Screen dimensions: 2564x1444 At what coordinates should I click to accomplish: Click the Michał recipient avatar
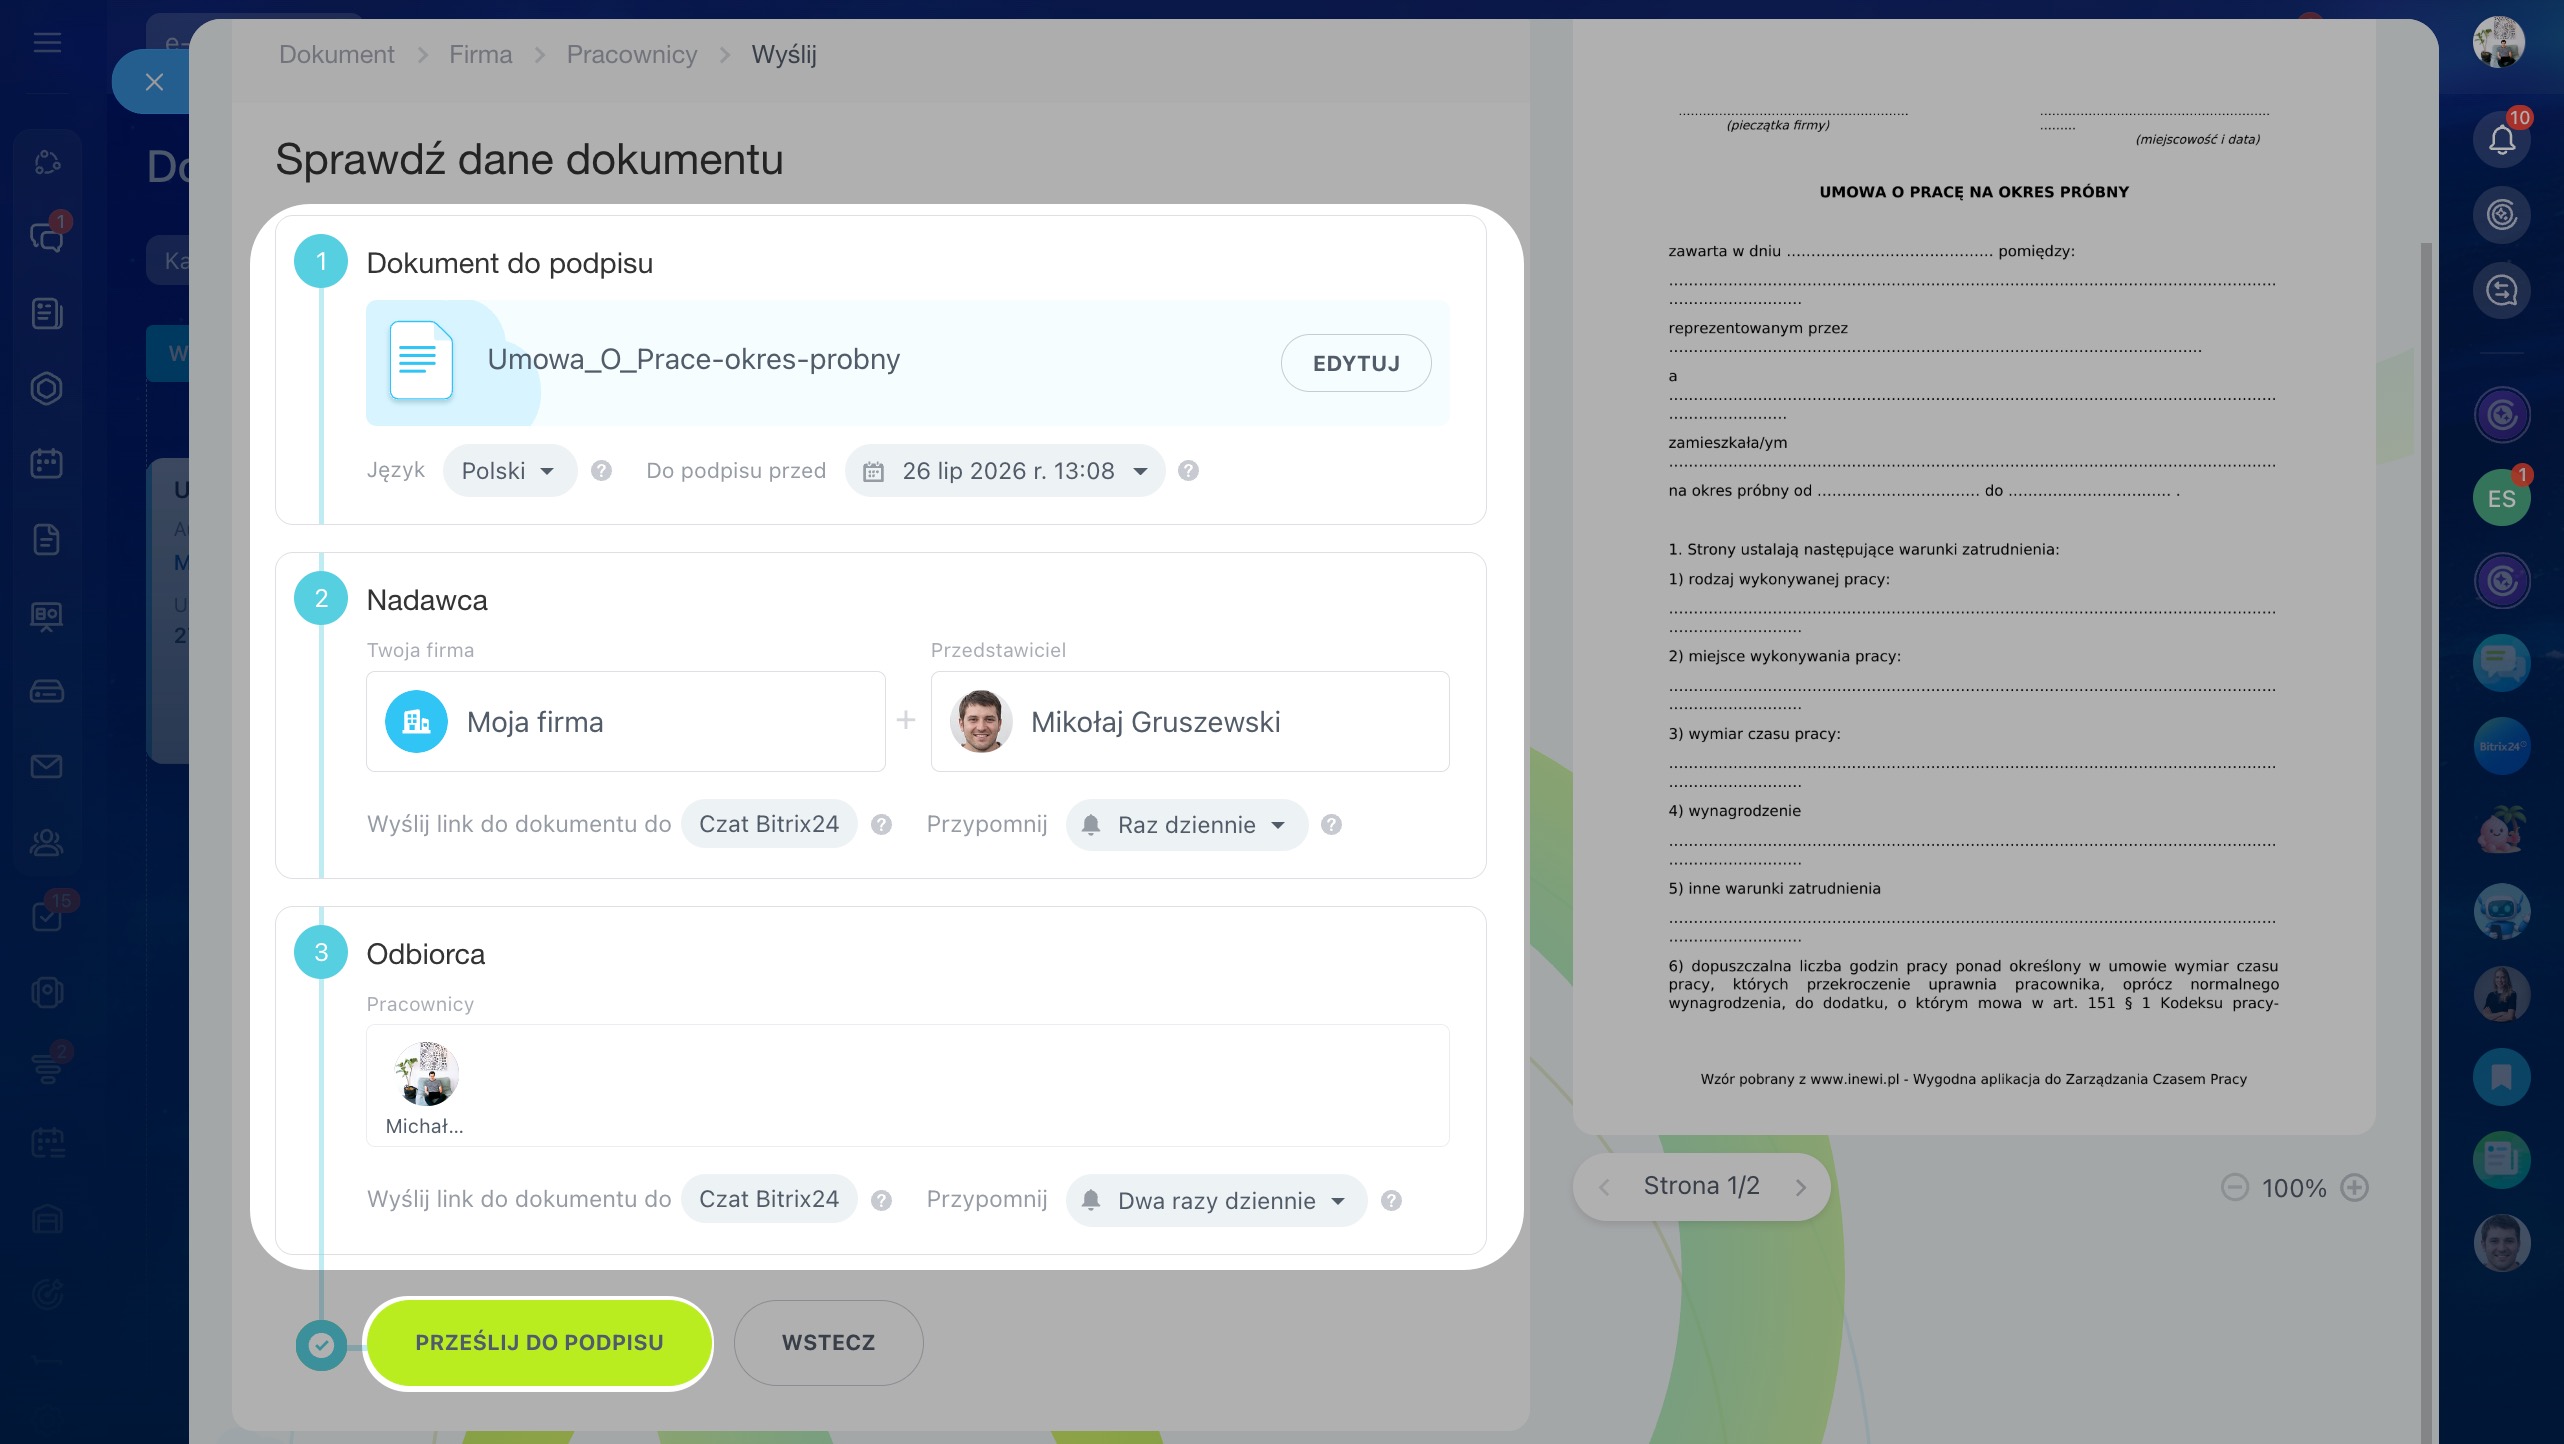[426, 1075]
